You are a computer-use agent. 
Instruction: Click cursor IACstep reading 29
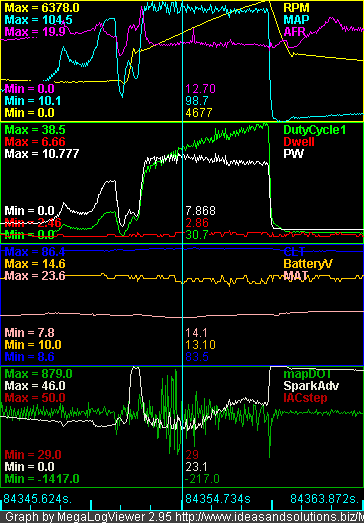[x=192, y=455]
